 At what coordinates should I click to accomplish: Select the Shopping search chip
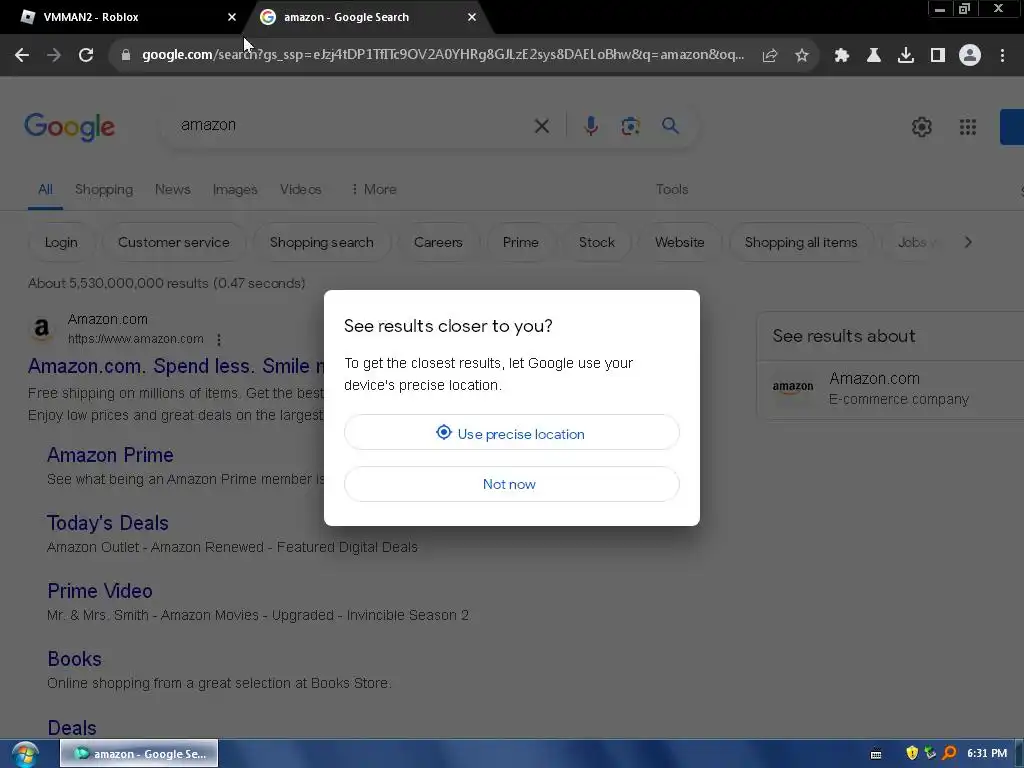point(321,242)
